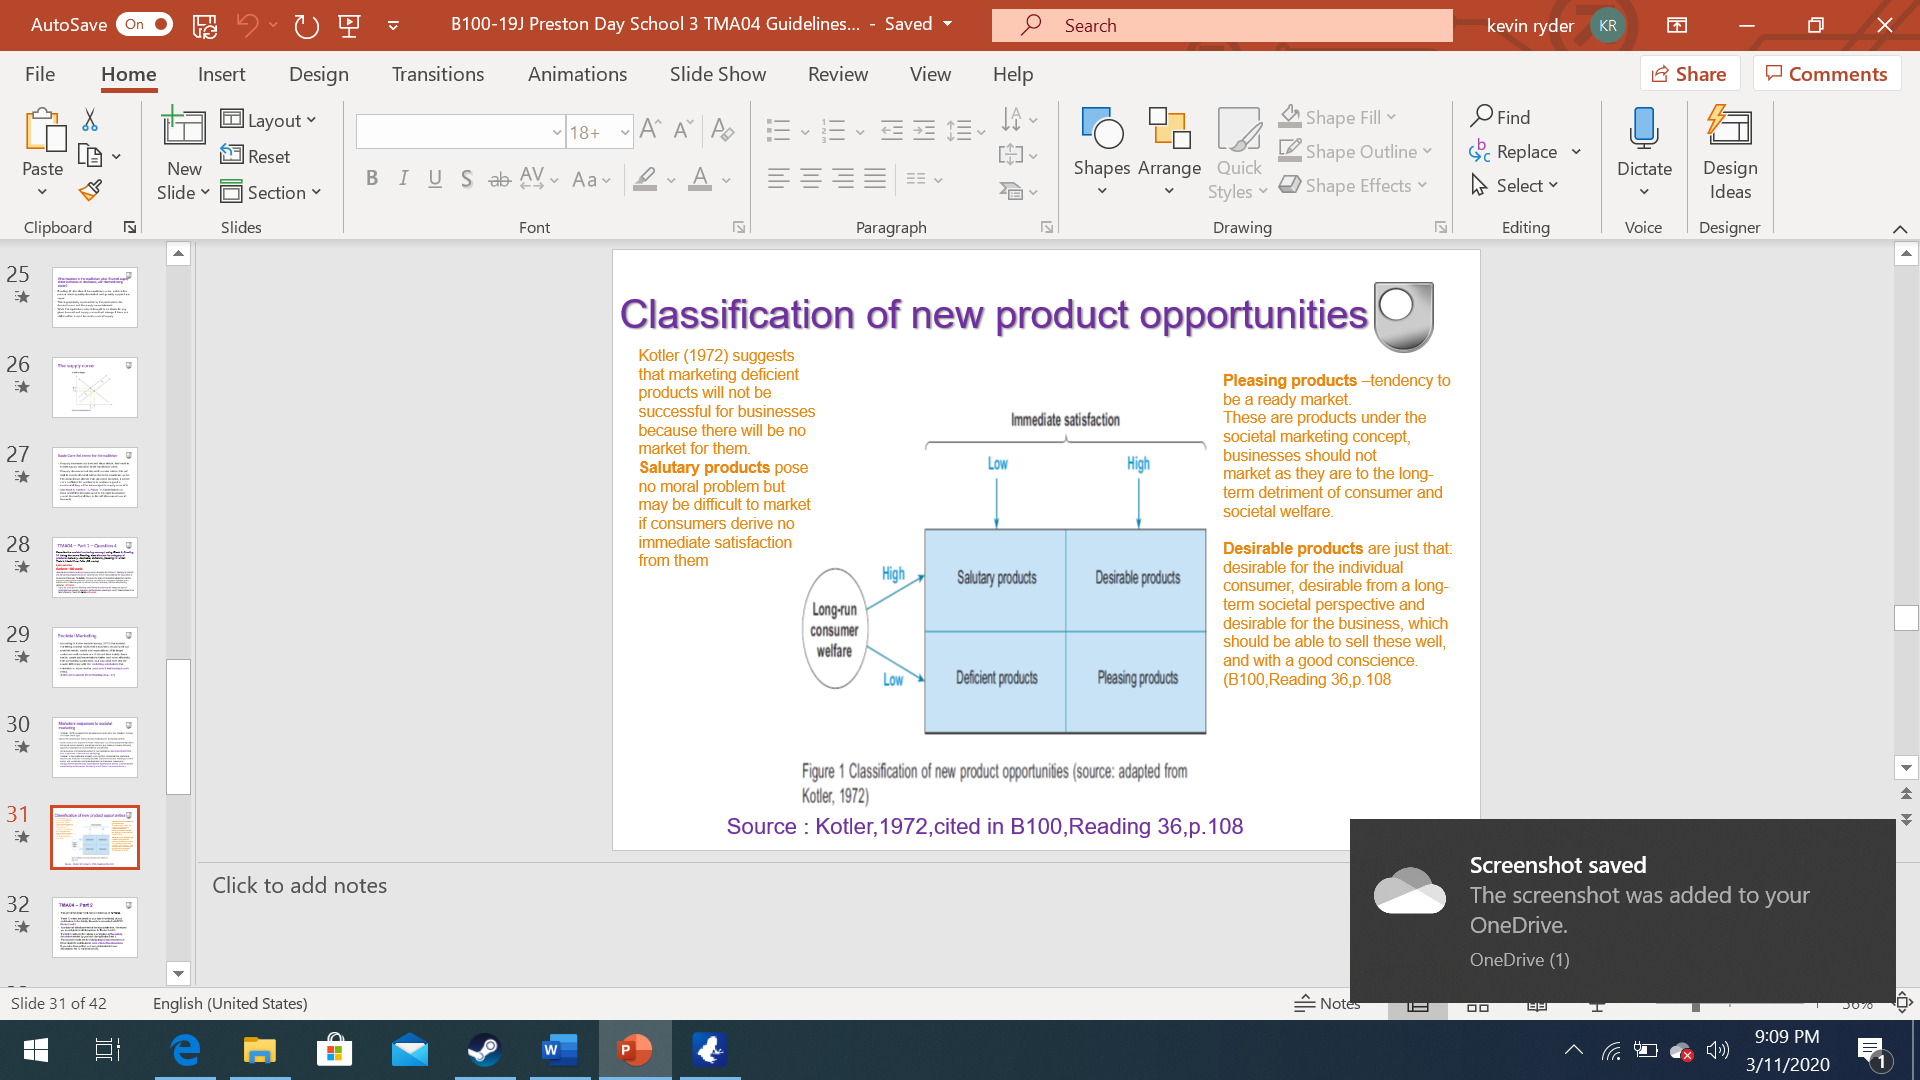Screen dimensions: 1920x1080
Task: Expand the Section dropdown
Action: coord(271,192)
